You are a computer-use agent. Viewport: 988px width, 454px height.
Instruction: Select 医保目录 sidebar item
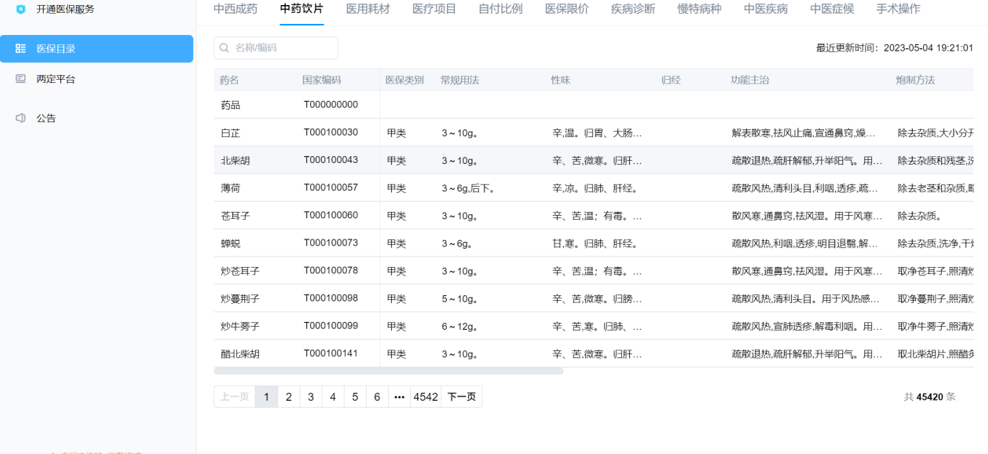(x=96, y=48)
